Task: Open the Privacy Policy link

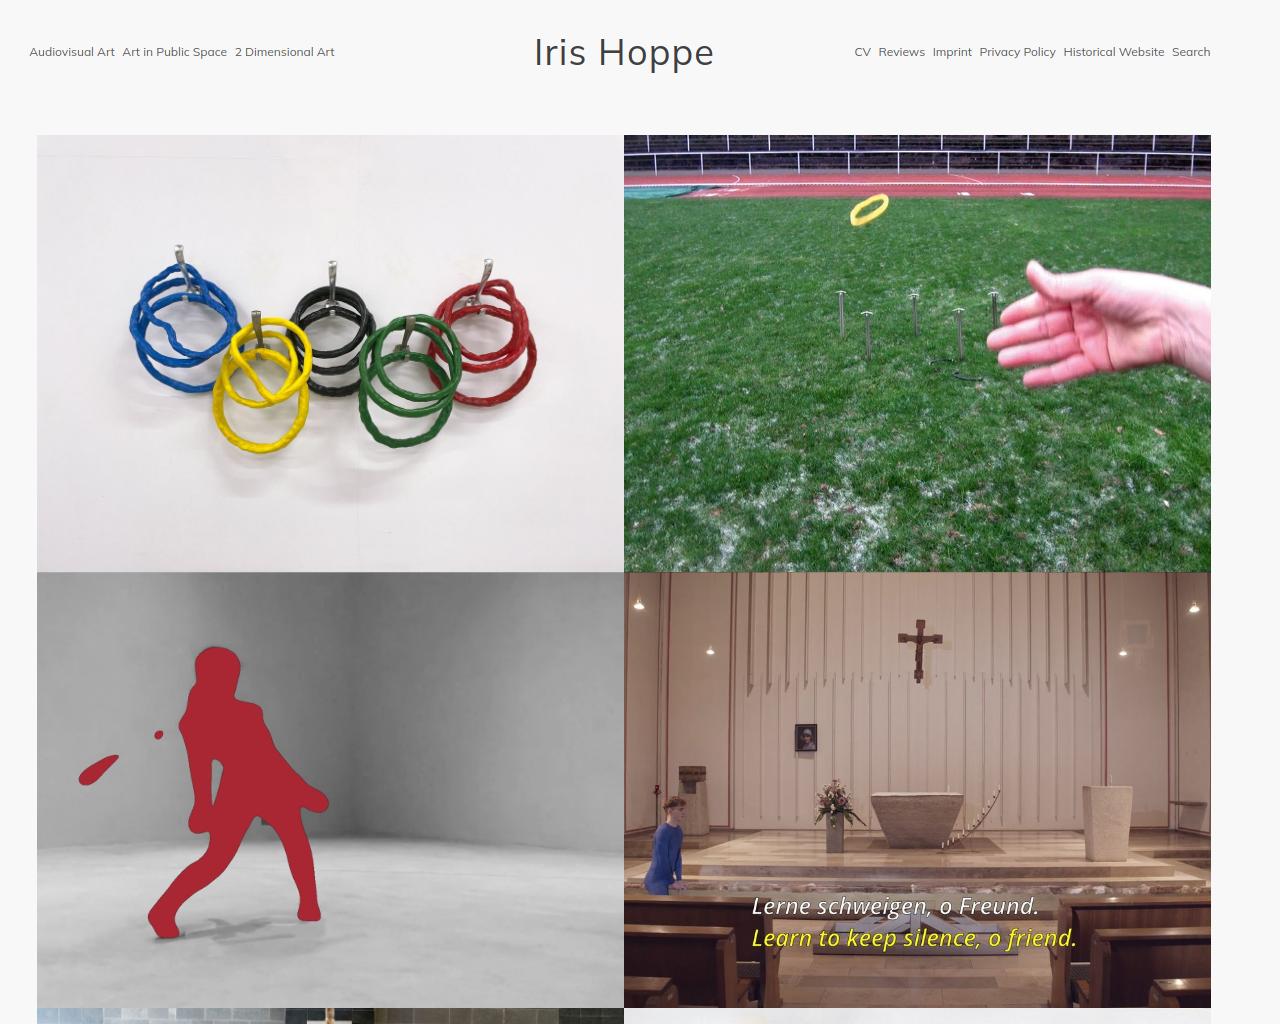Action: click(x=1017, y=52)
